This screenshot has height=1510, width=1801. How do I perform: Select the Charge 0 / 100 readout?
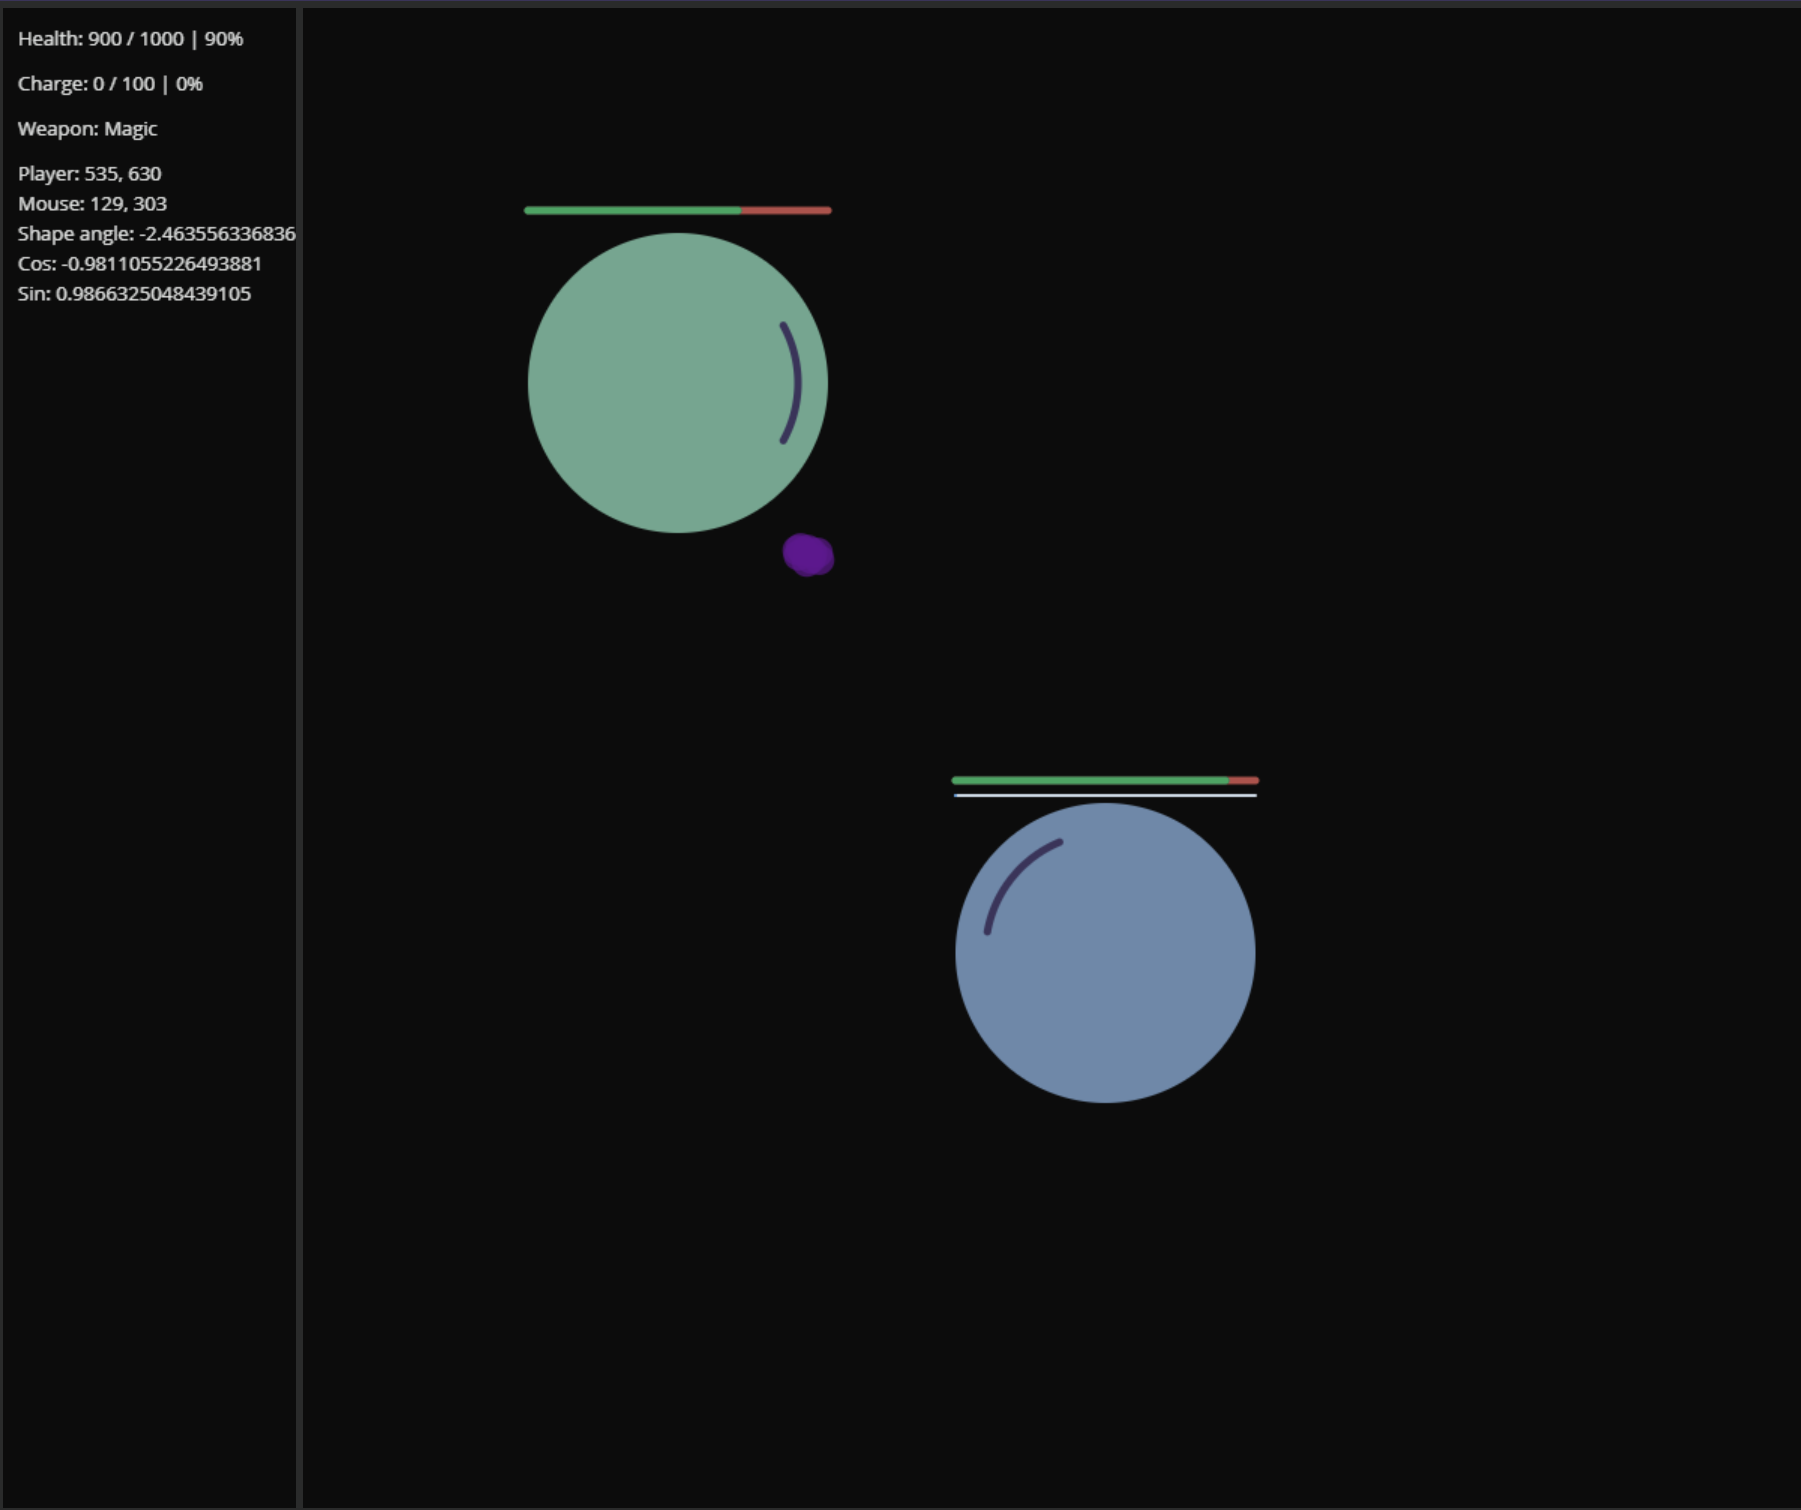110,84
